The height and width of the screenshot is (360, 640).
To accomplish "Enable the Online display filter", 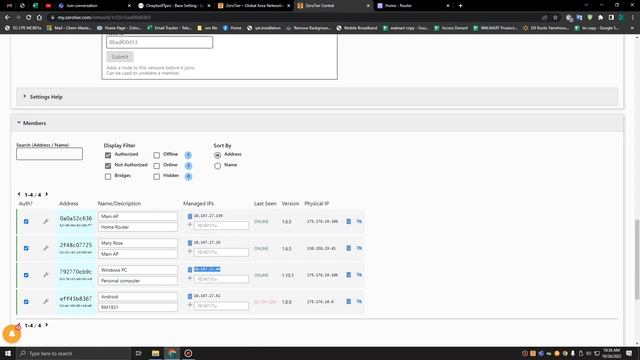I will (x=157, y=166).
